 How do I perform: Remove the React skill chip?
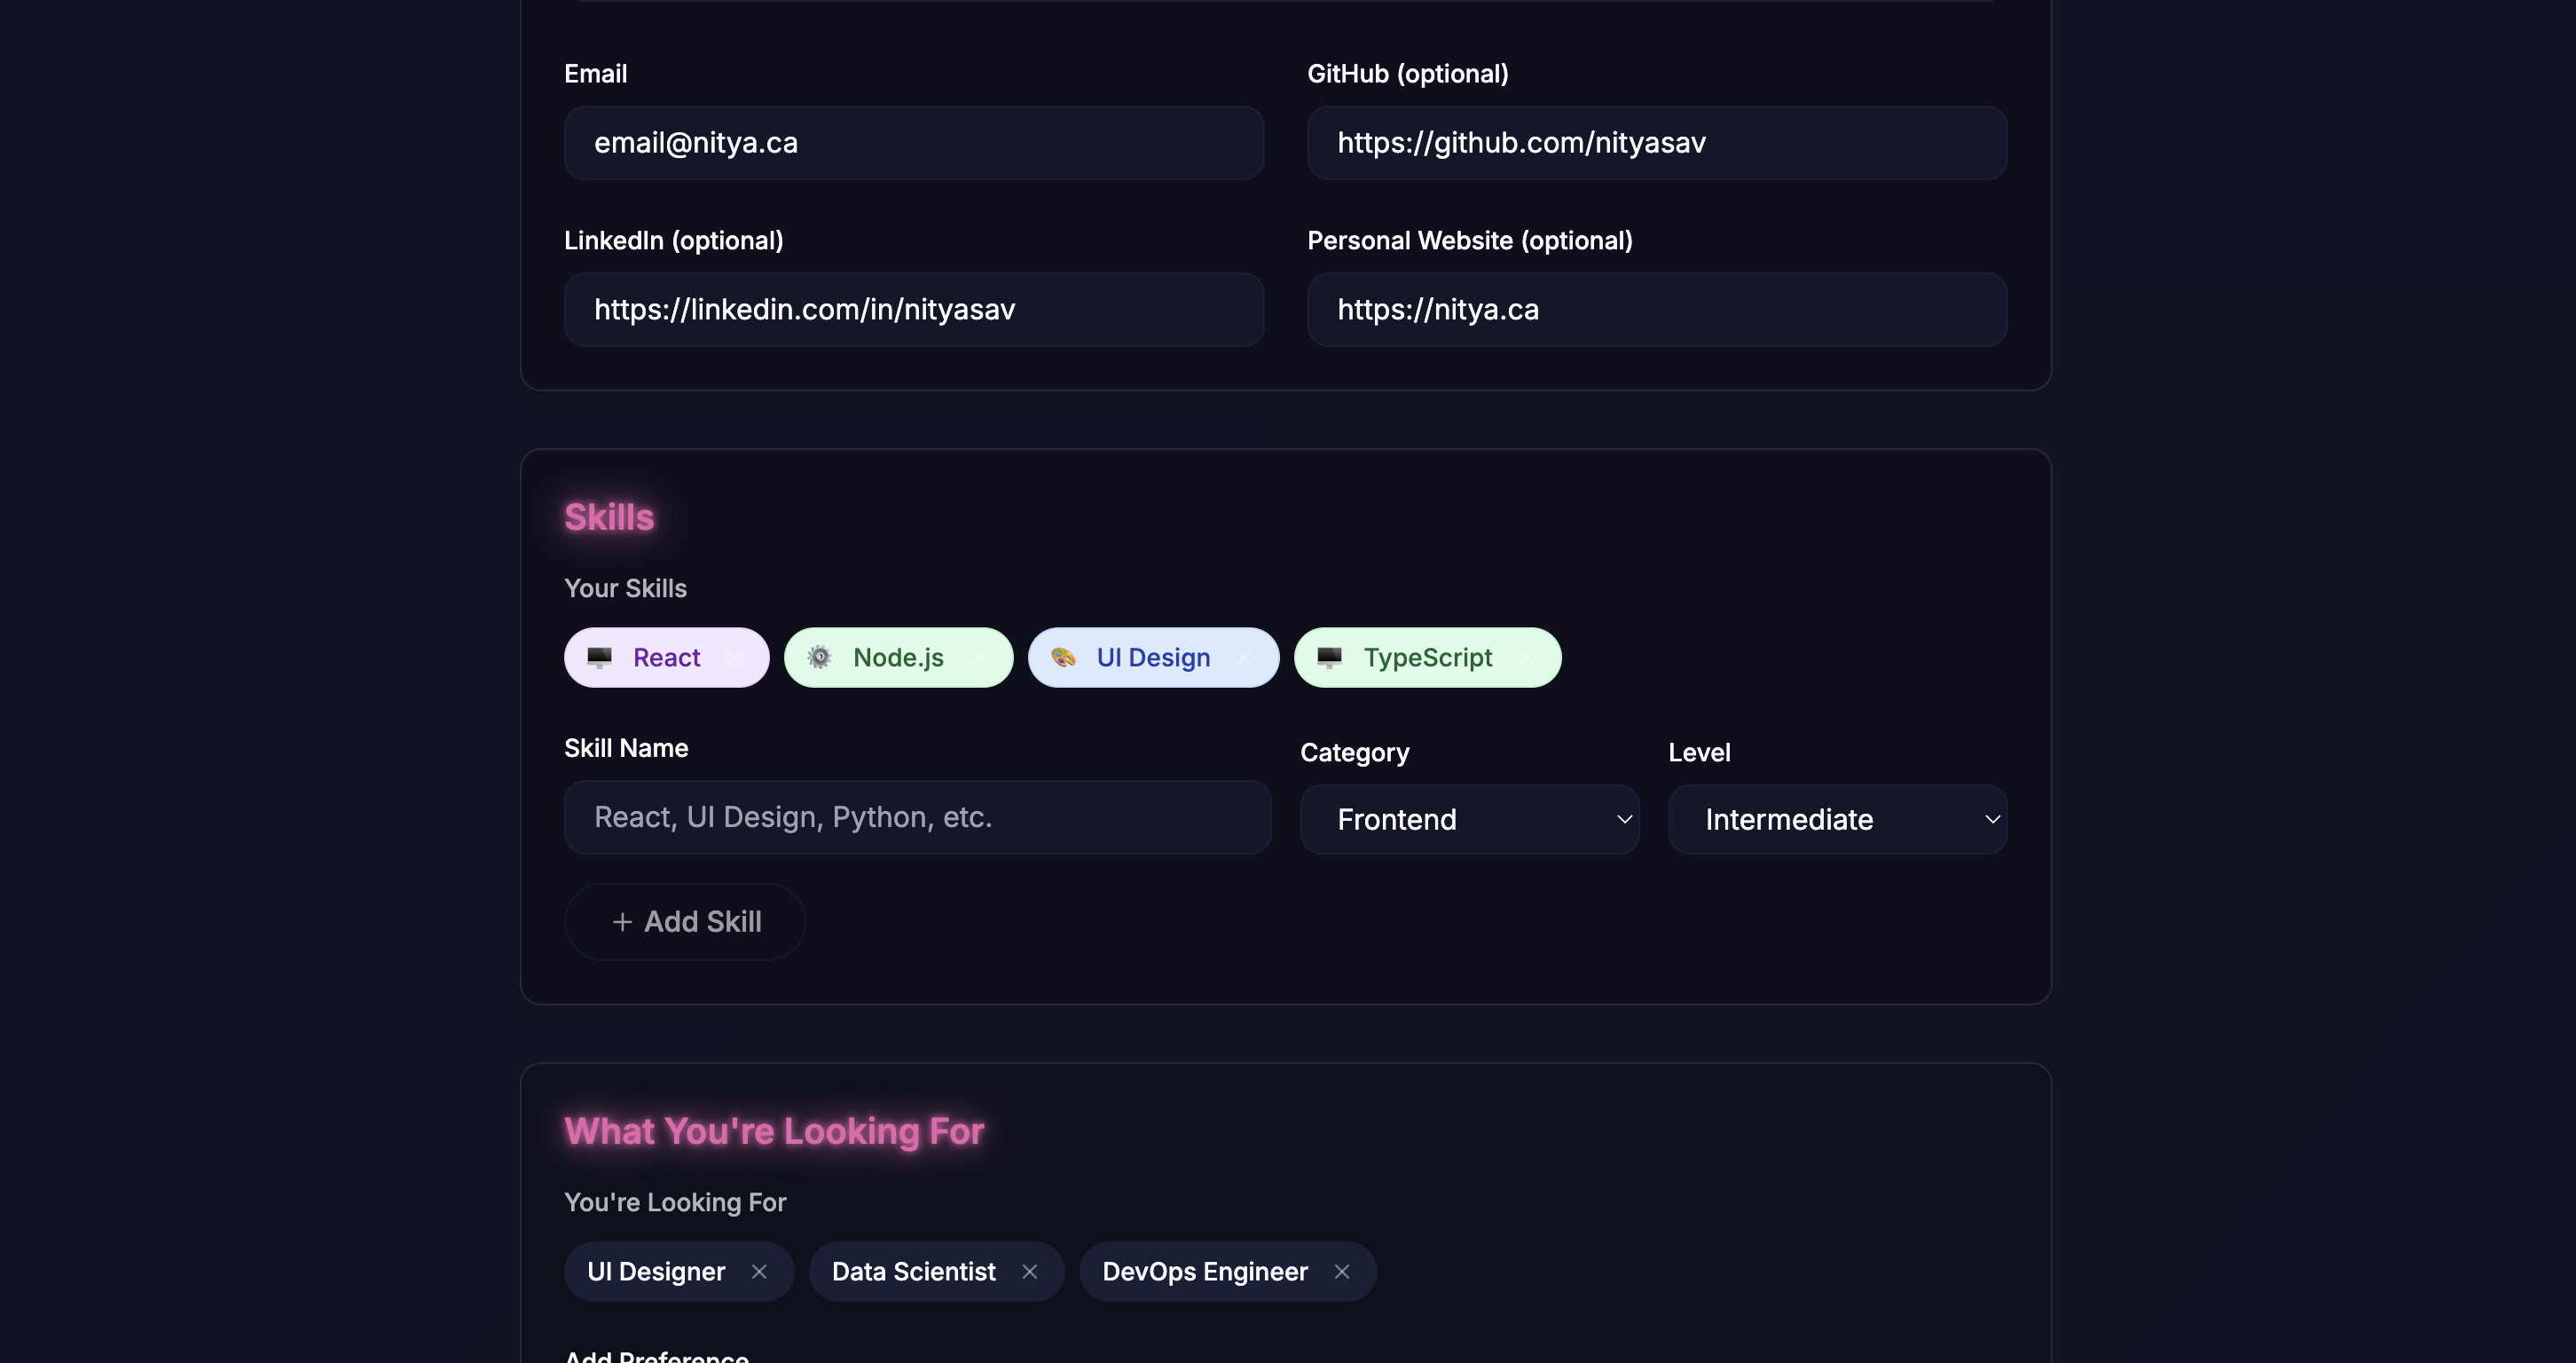[x=735, y=657]
